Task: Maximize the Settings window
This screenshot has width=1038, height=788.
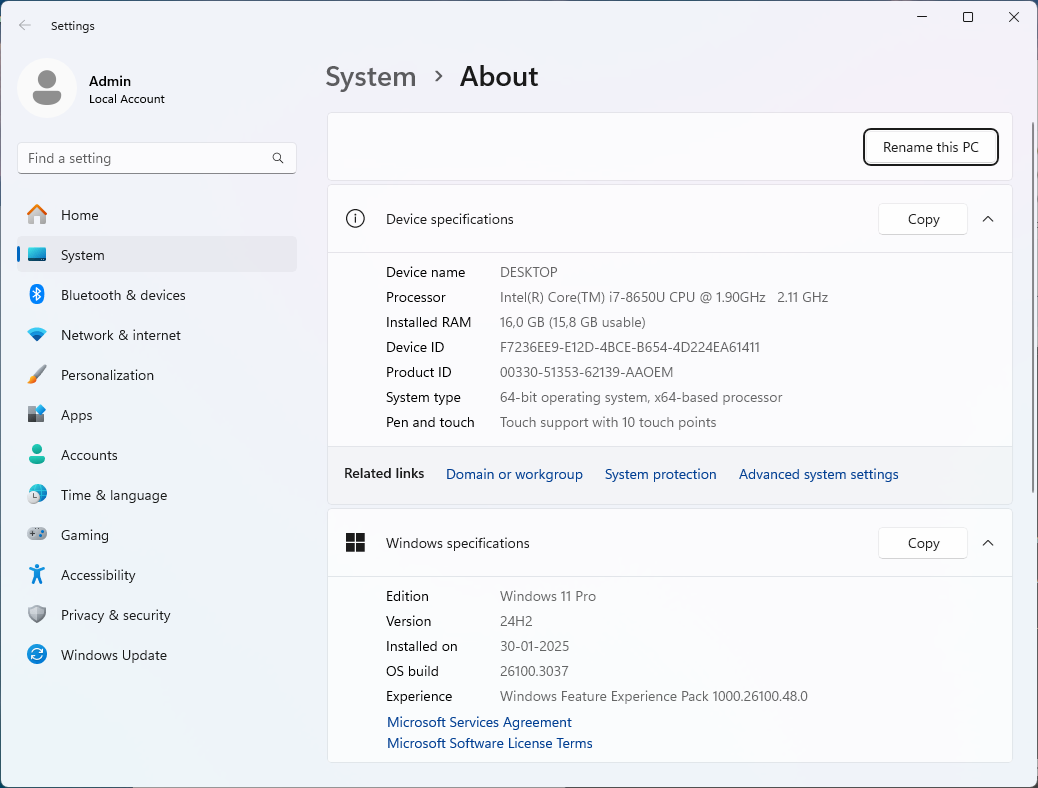Action: [967, 17]
